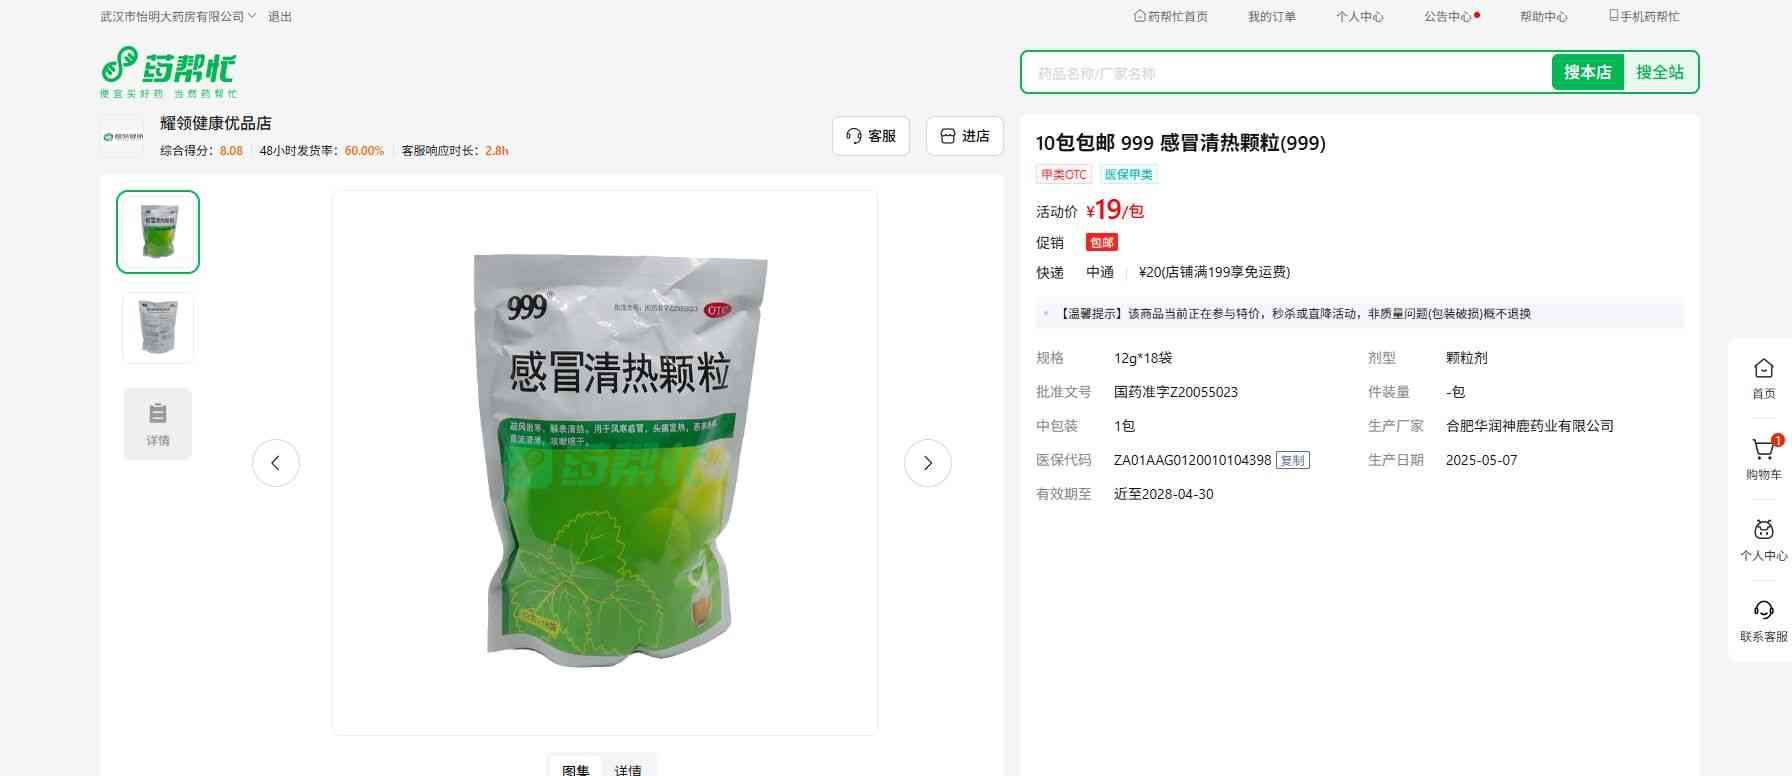Expand the 武汉市怡明大药房有限公司 account dropdown
The image size is (1792, 776).
[178, 17]
